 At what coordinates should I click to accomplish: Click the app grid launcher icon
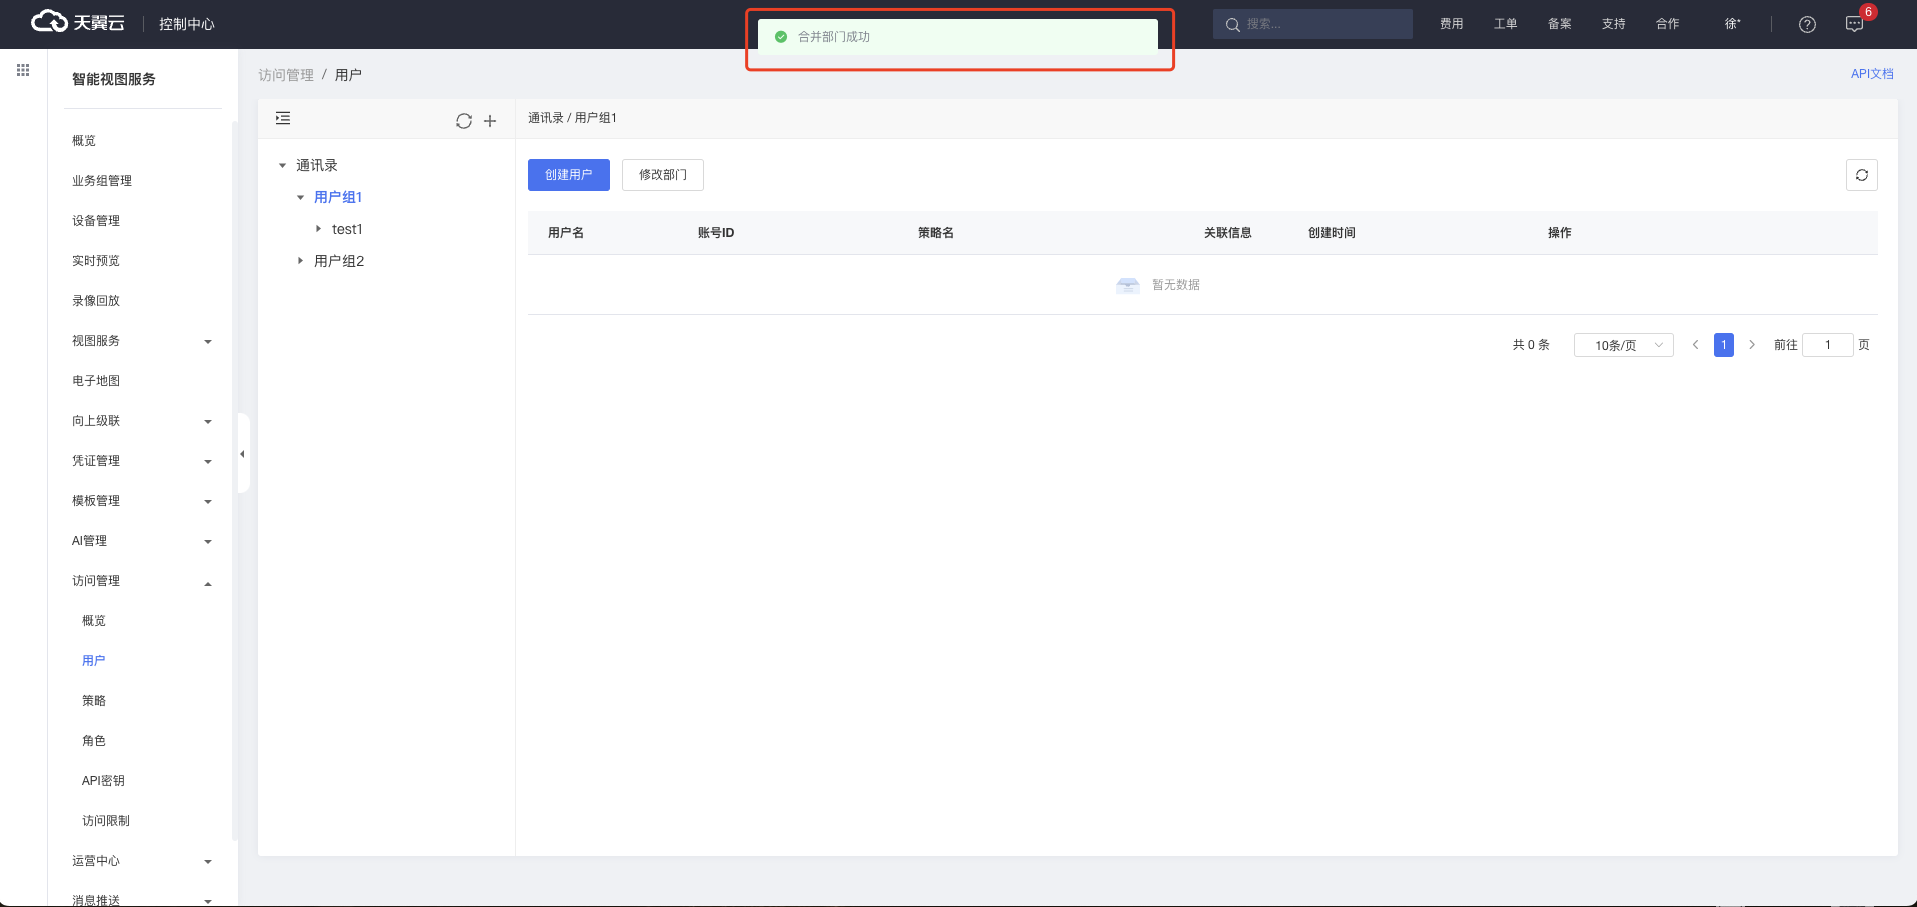tap(23, 70)
